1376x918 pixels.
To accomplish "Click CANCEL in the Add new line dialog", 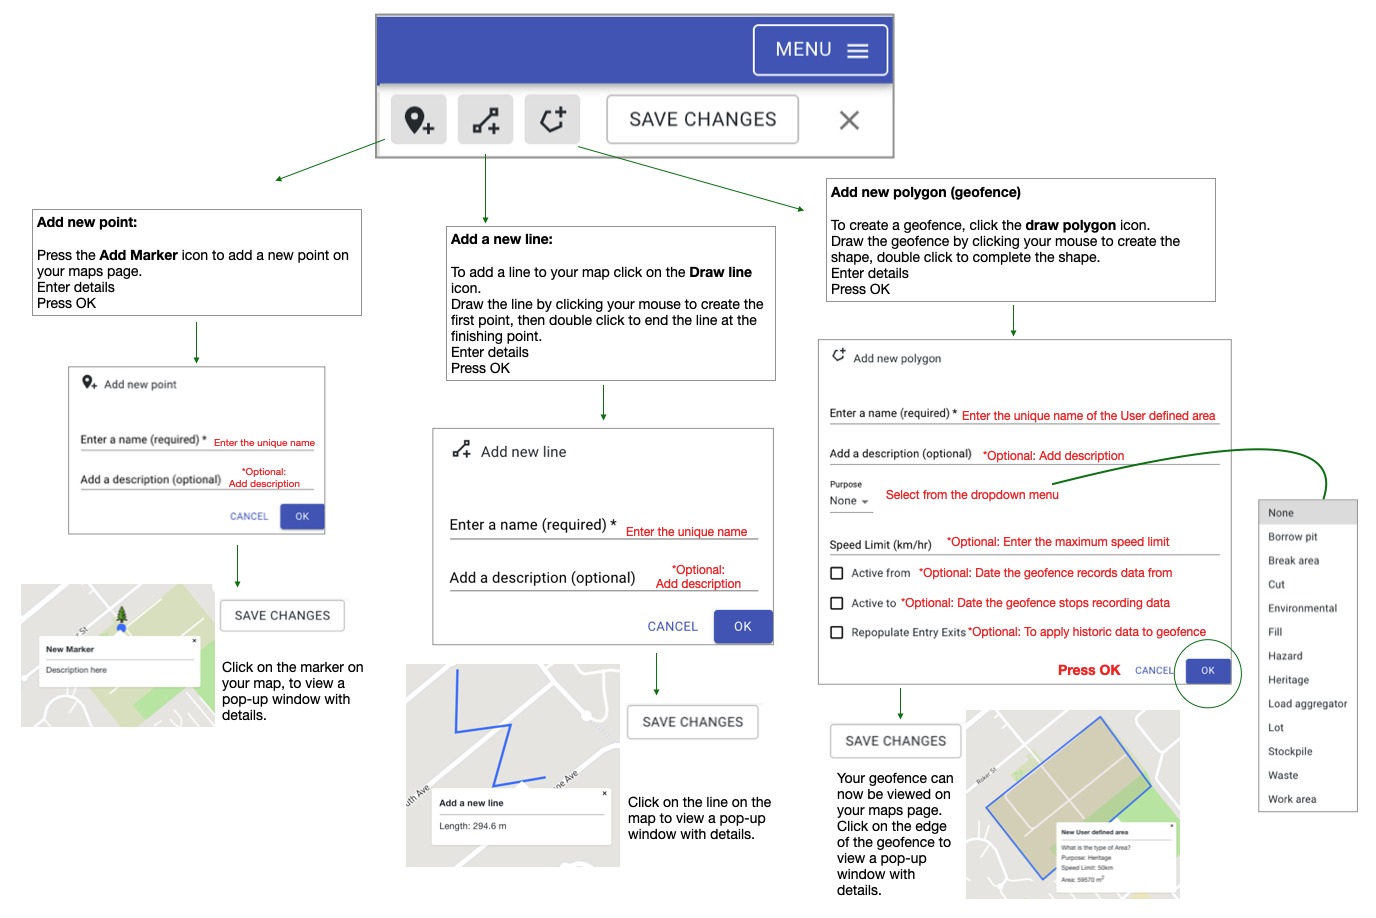I will pos(672,626).
